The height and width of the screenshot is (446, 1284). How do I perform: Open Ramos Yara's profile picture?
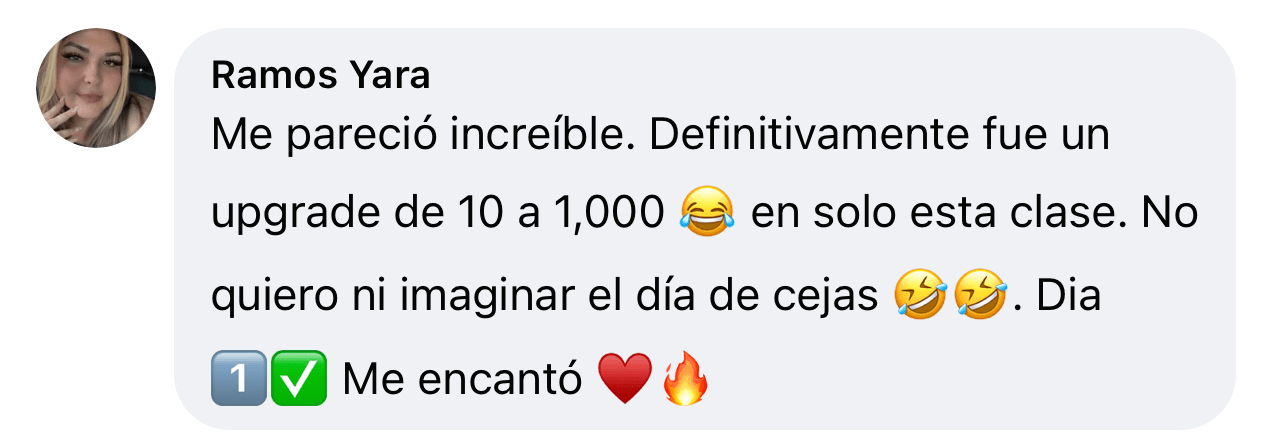click(x=96, y=89)
